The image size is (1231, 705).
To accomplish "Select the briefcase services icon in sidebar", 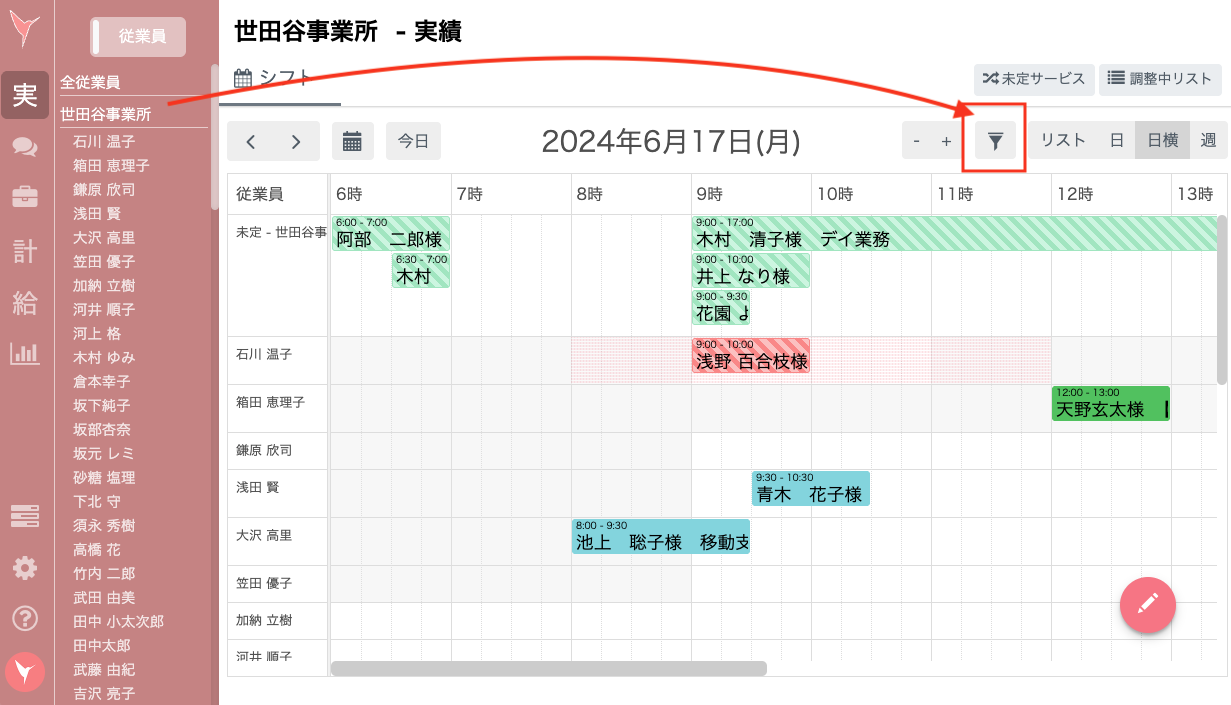I will pyautogui.click(x=25, y=195).
